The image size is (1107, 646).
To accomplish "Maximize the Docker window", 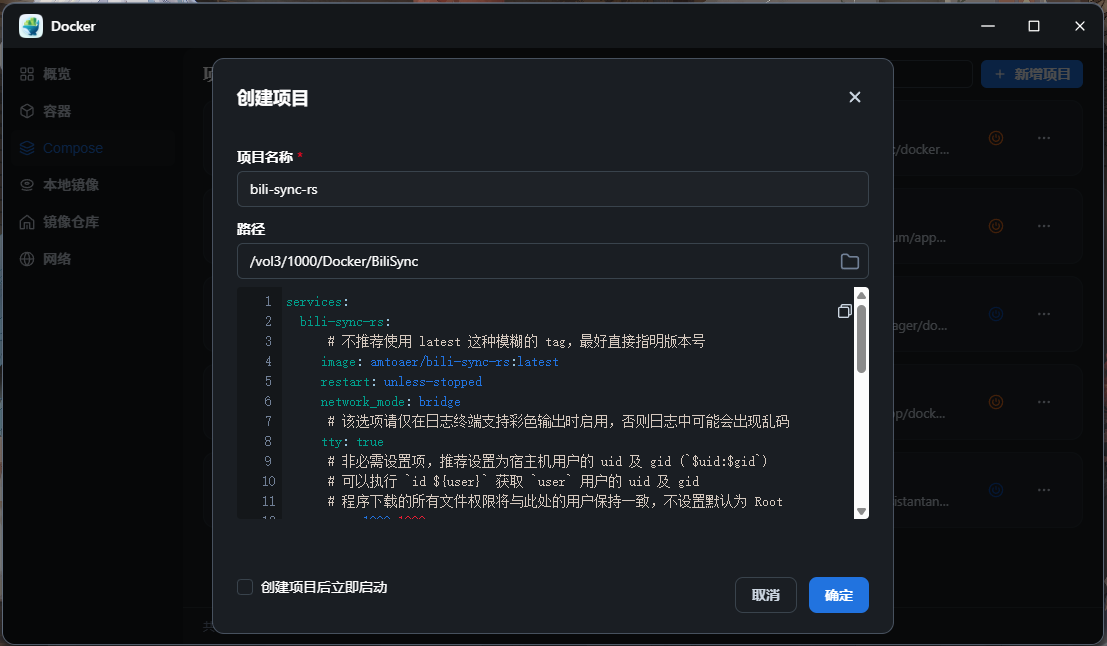I will [1034, 26].
